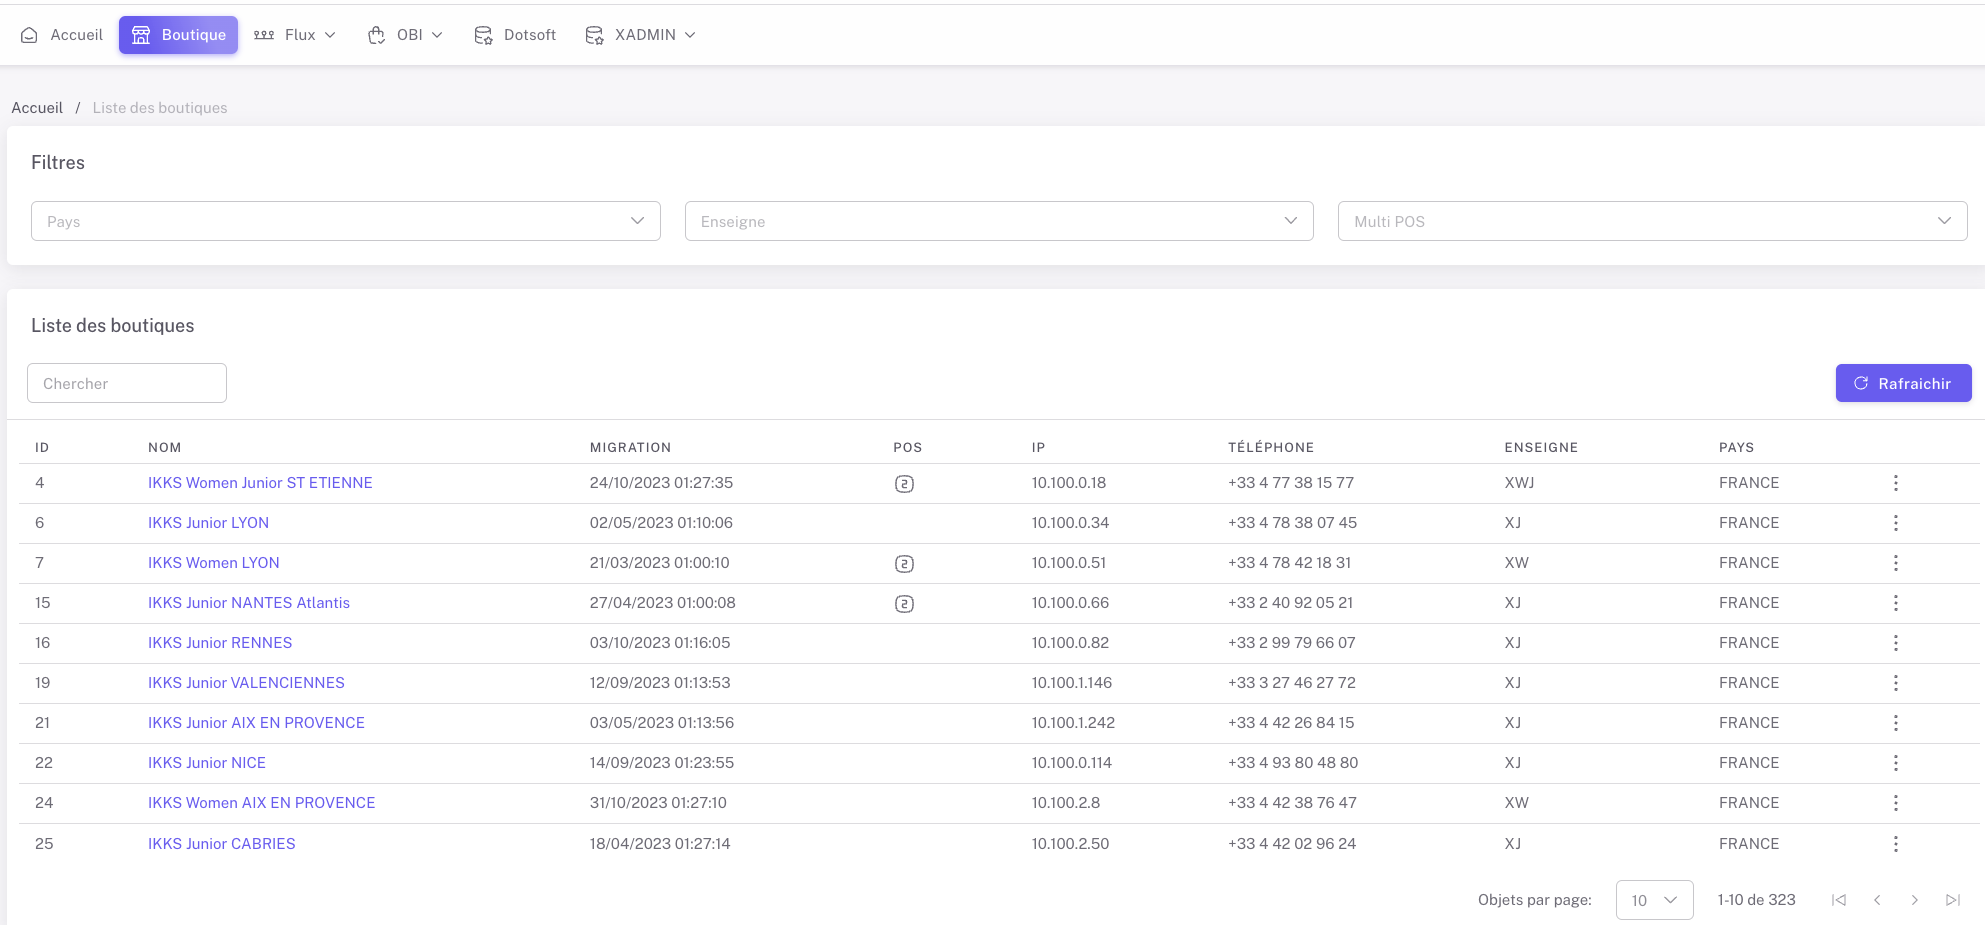Change the objects per page selector
Image resolution: width=1985 pixels, height=925 pixels.
tap(1654, 900)
